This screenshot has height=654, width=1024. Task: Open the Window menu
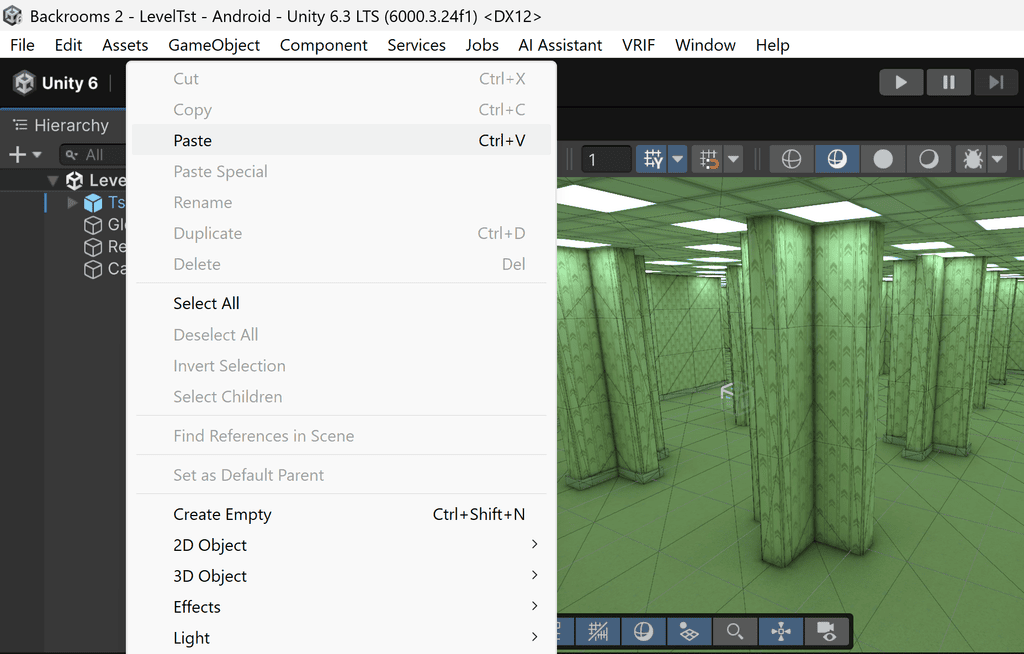pyautogui.click(x=705, y=45)
